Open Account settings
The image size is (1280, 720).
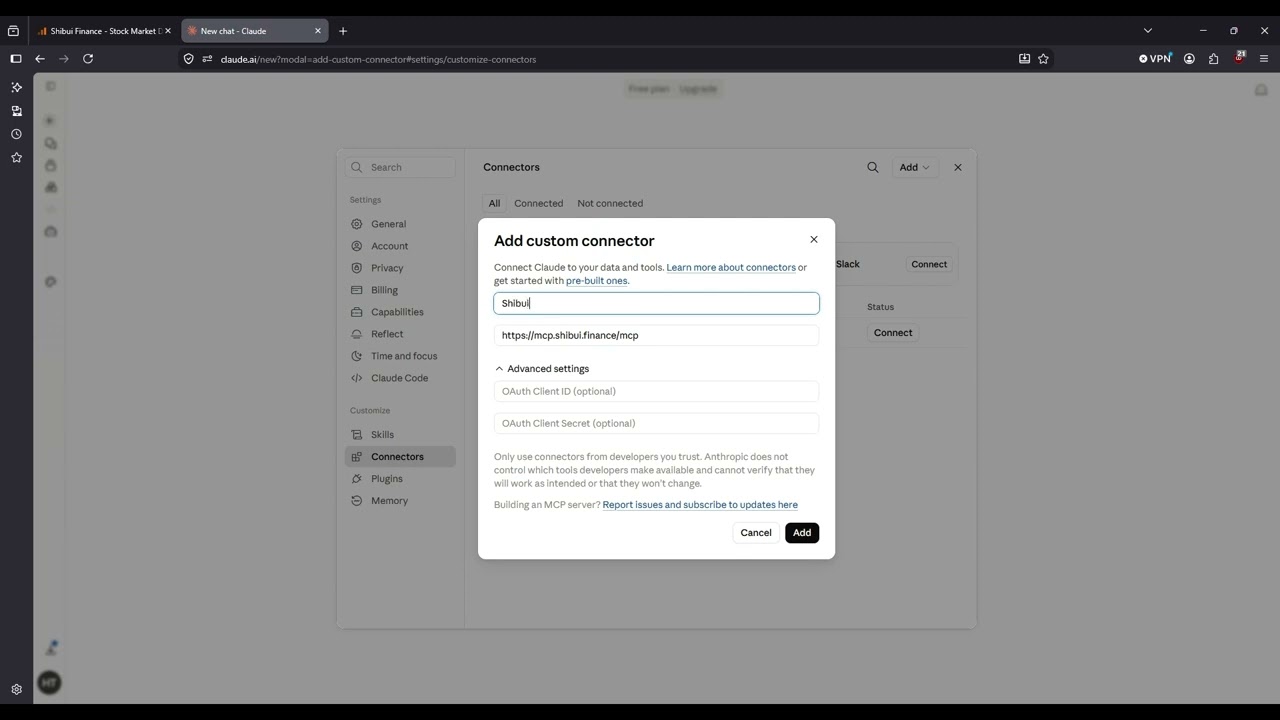[400, 246]
